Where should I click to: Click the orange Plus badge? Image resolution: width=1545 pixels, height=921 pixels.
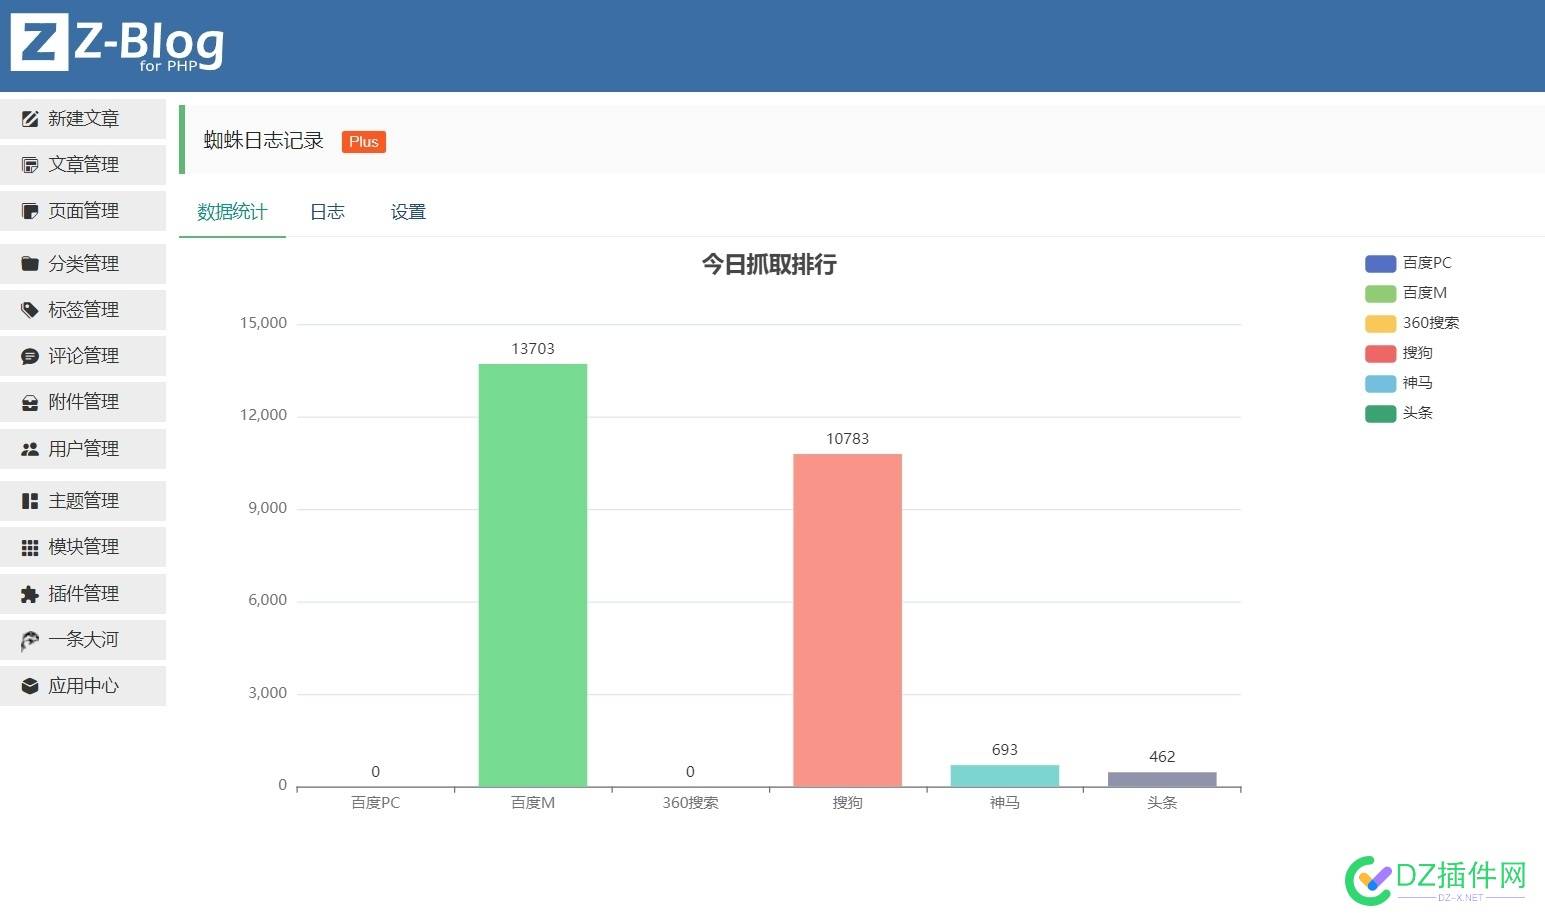coord(364,142)
